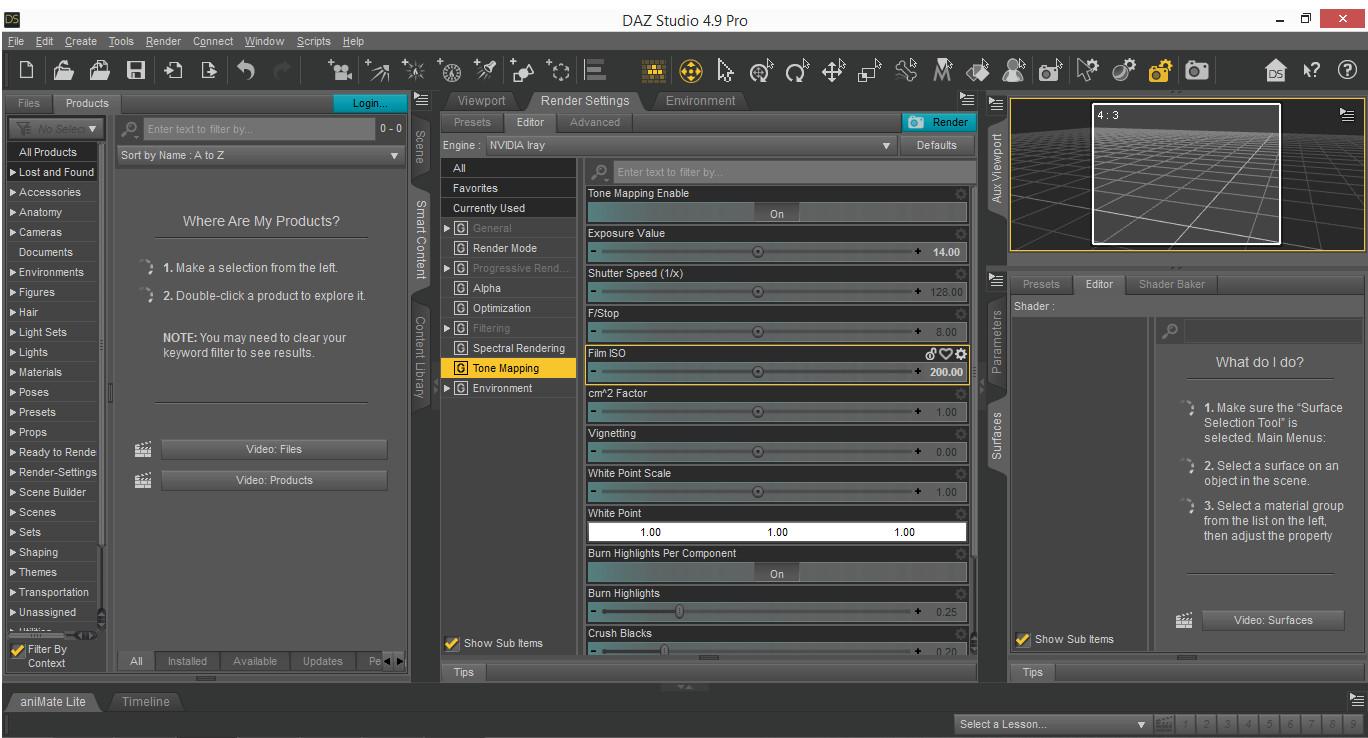Toggle Tone Mapping Enable On switch
This screenshot has height=738, width=1368.
[777, 213]
